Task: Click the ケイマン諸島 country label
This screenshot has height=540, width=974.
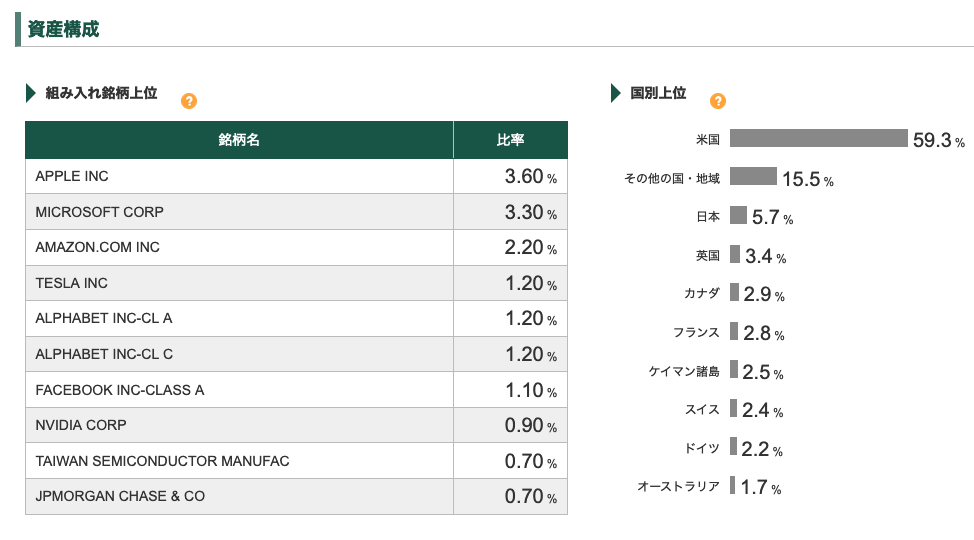Action: [x=684, y=371]
